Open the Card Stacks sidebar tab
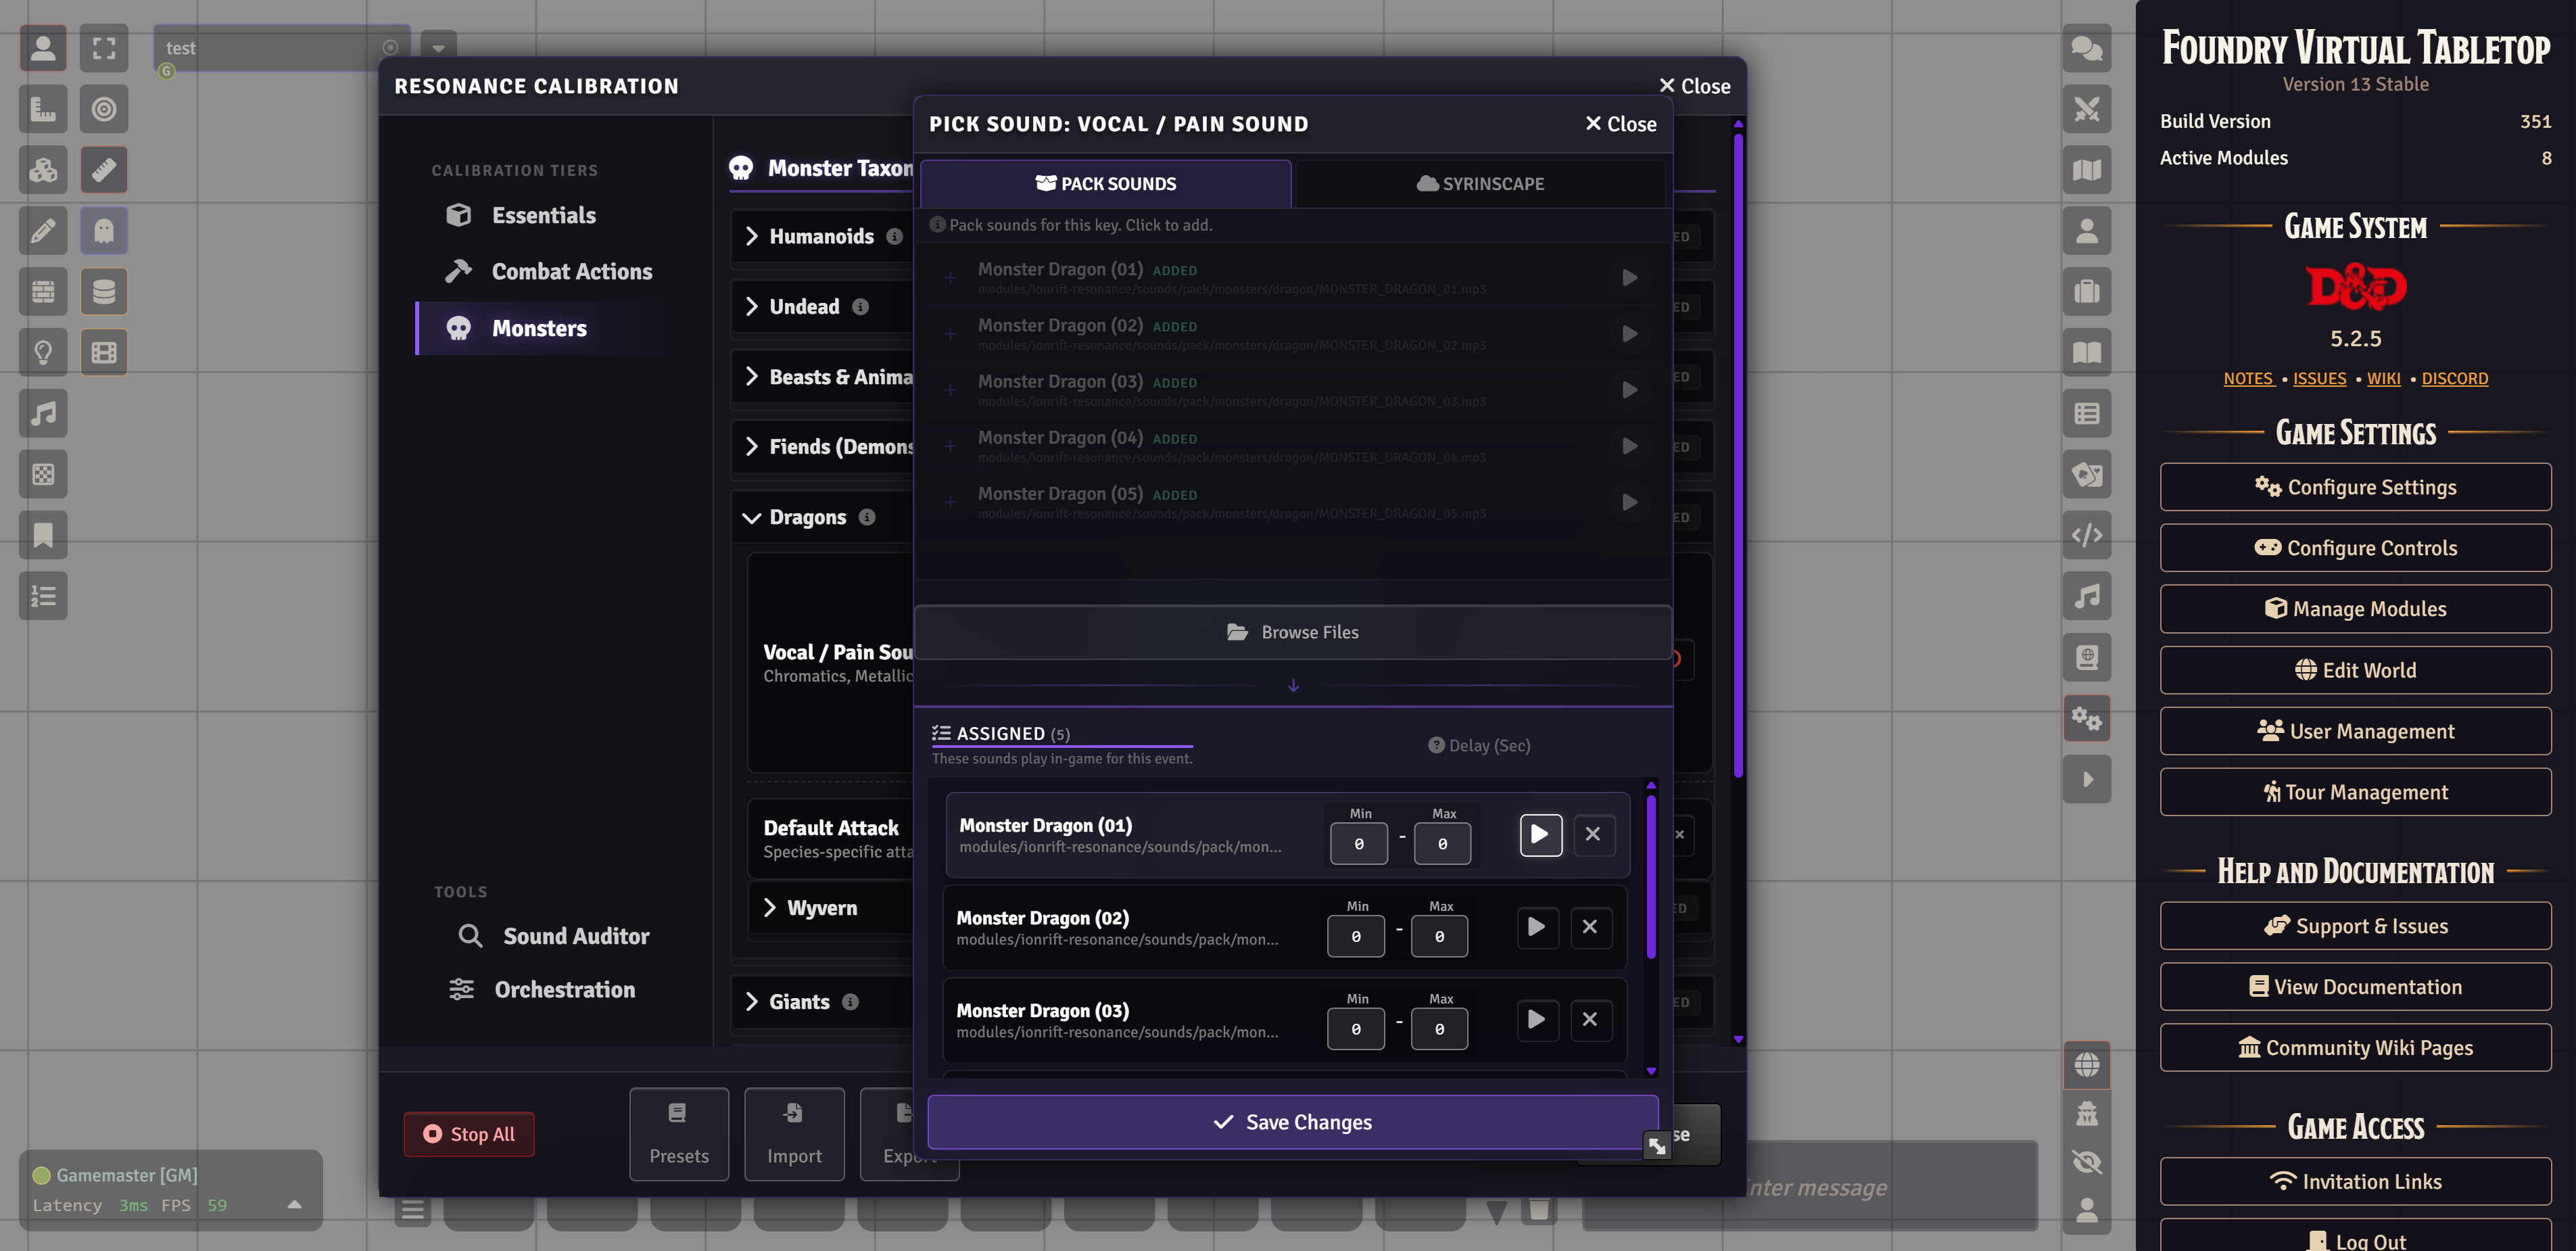The height and width of the screenshot is (1251, 2576). pyautogui.click(x=2087, y=475)
